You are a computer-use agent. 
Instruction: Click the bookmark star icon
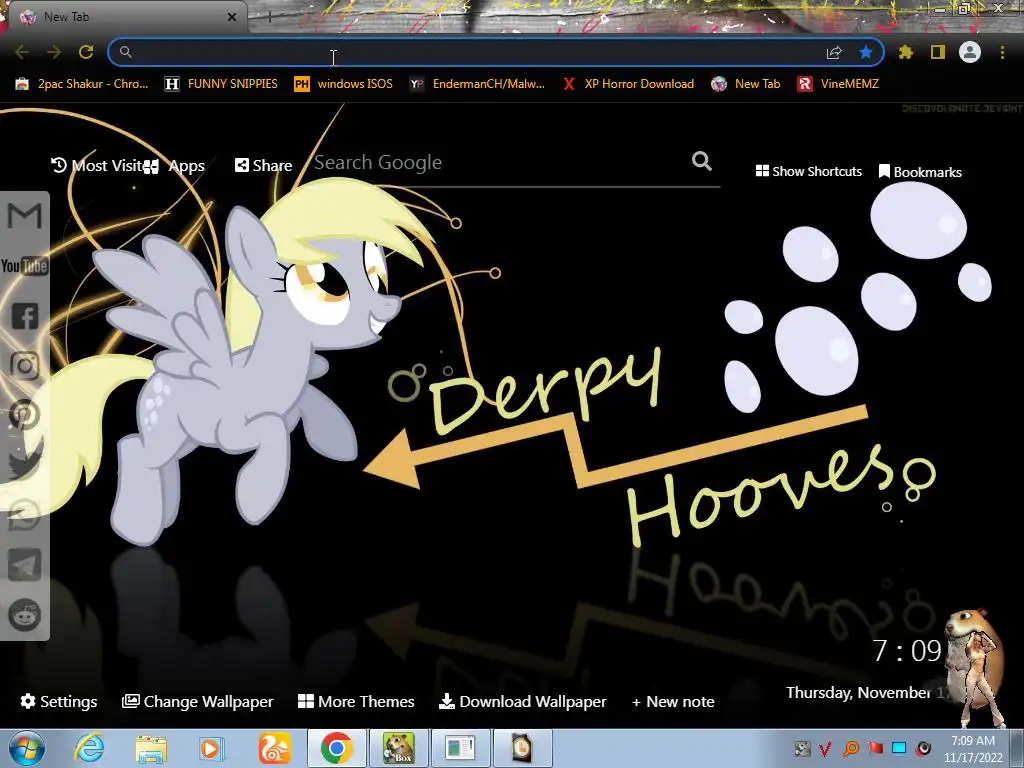pos(866,52)
